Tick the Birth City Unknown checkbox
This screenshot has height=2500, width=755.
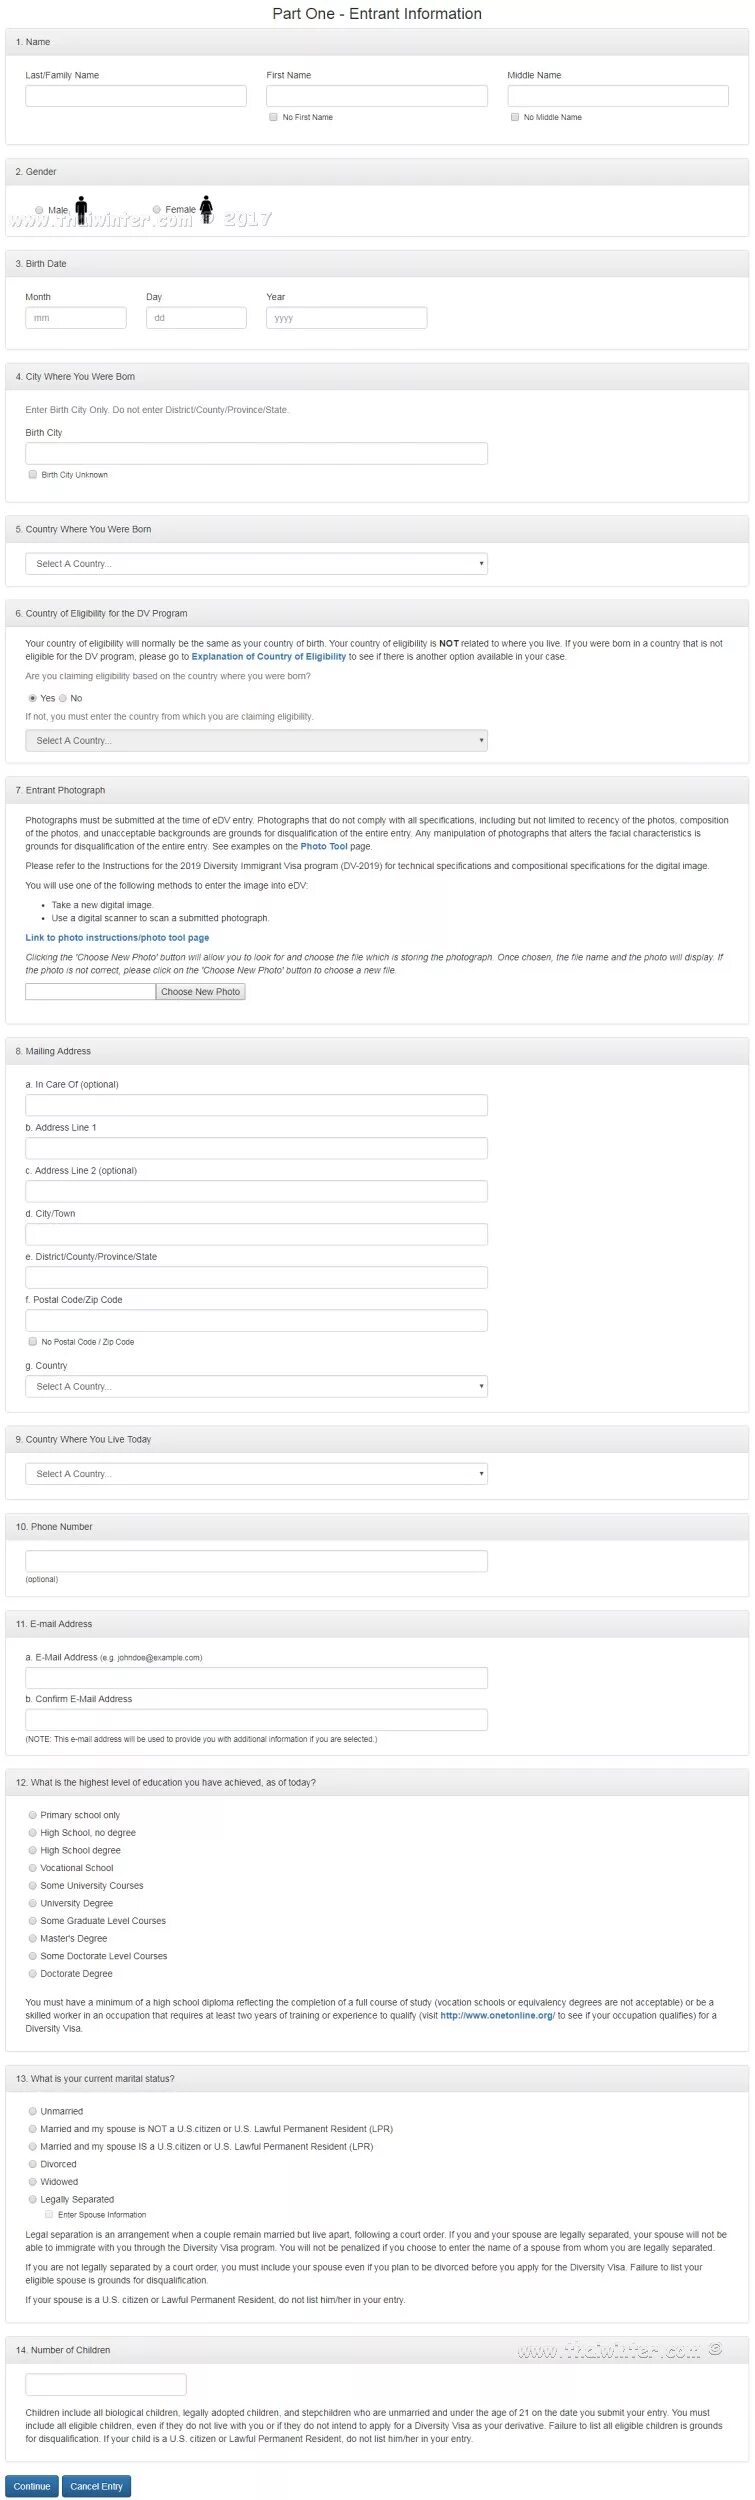point(33,474)
